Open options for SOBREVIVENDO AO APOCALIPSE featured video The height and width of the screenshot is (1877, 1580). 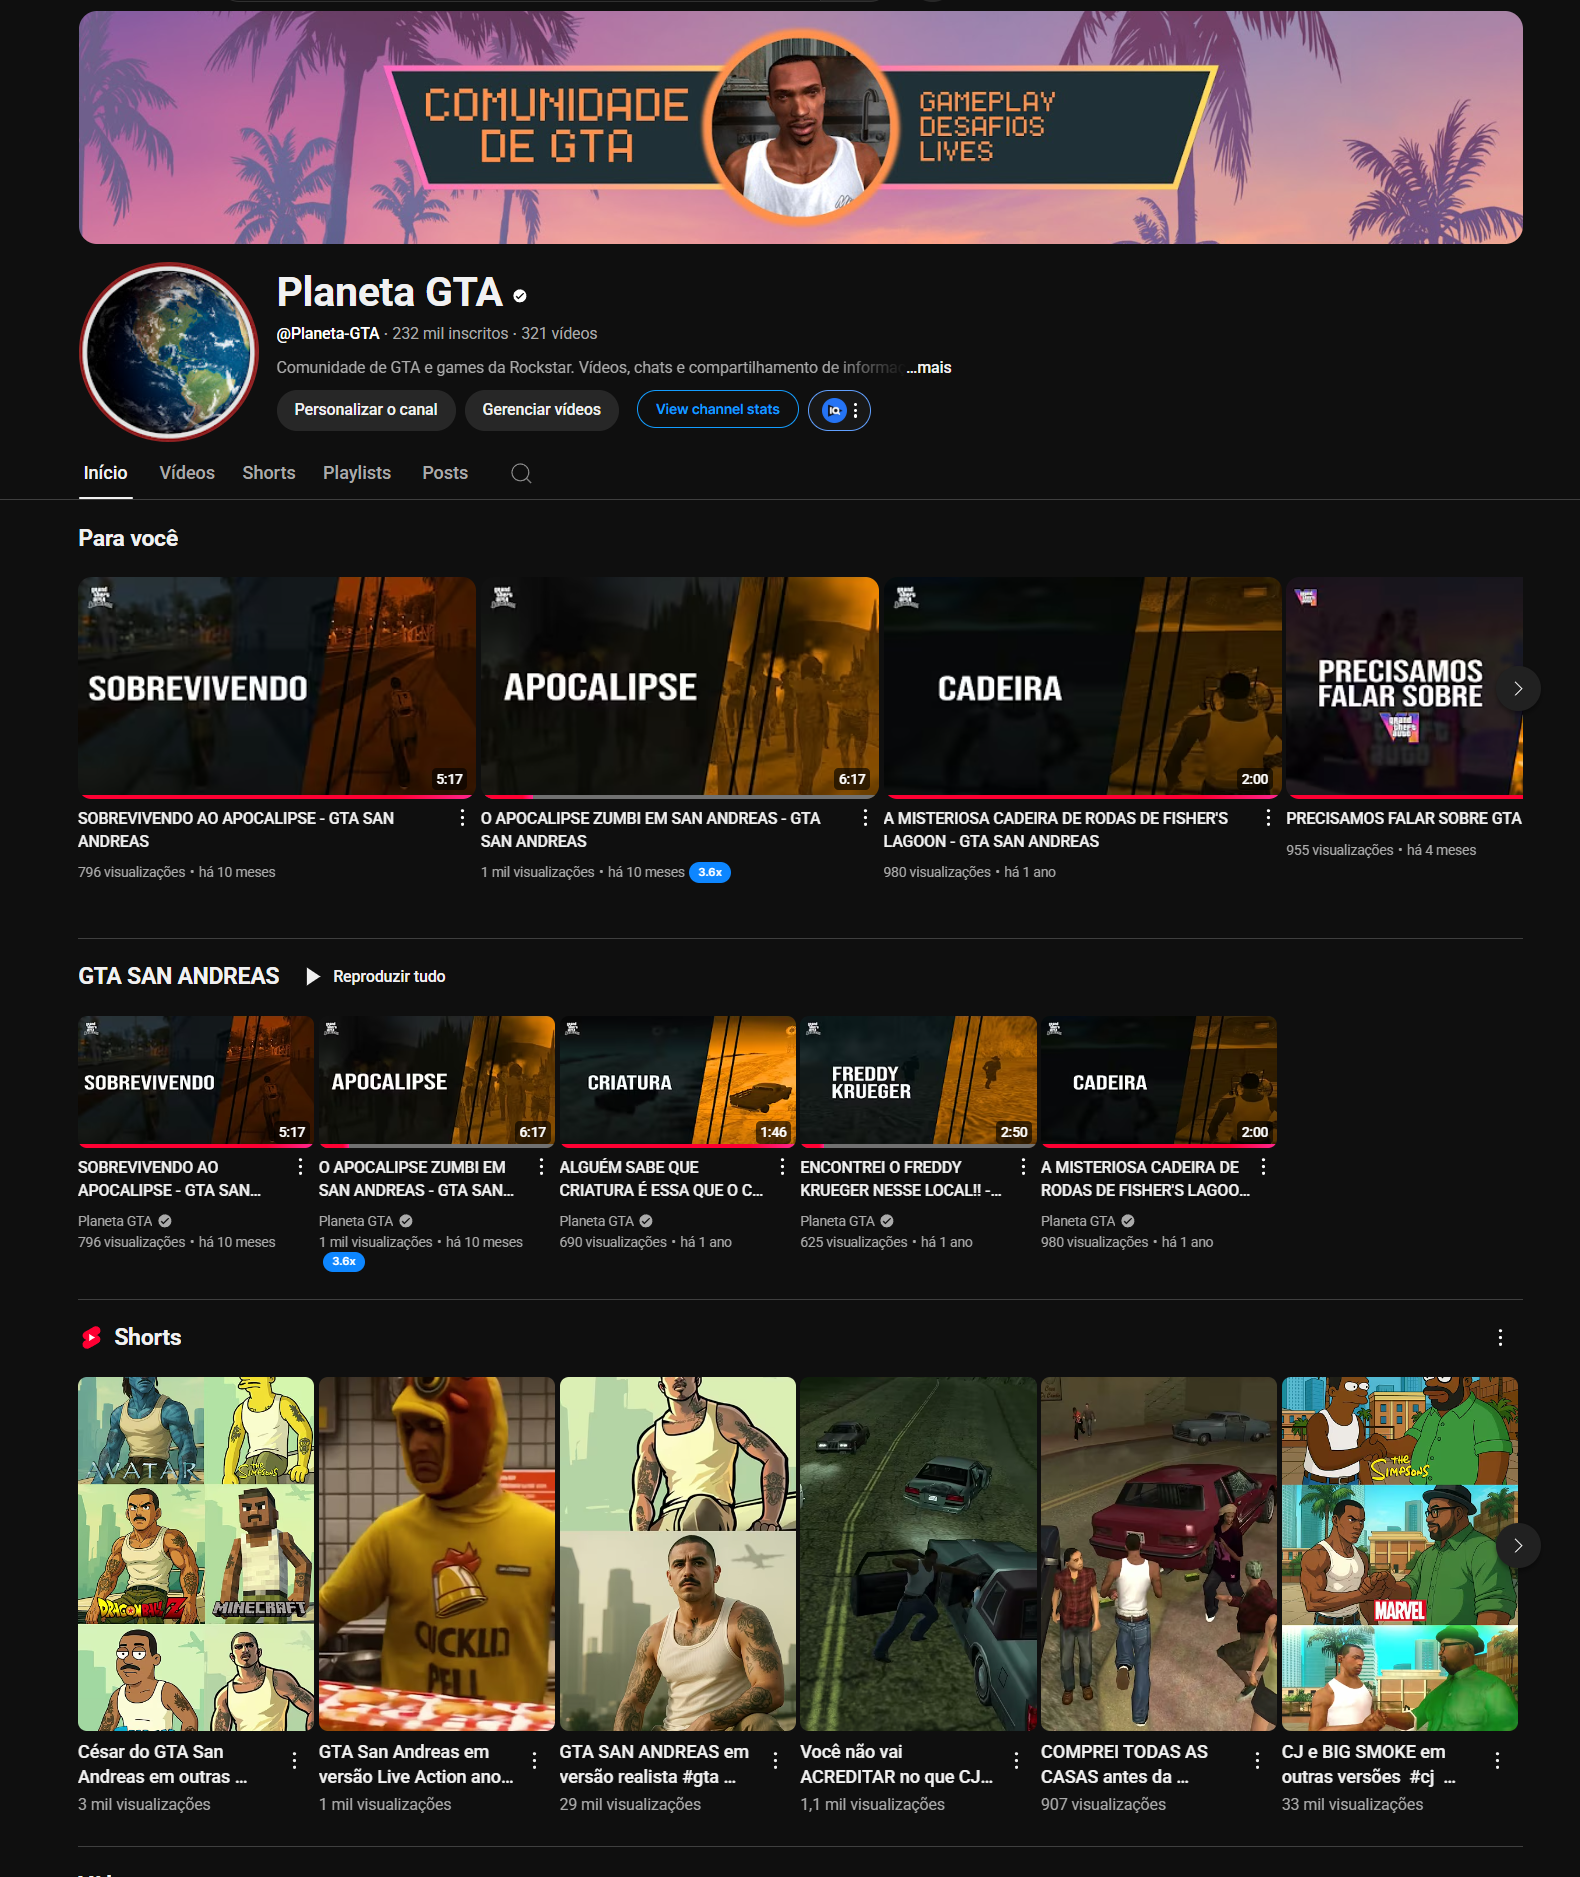click(x=462, y=818)
